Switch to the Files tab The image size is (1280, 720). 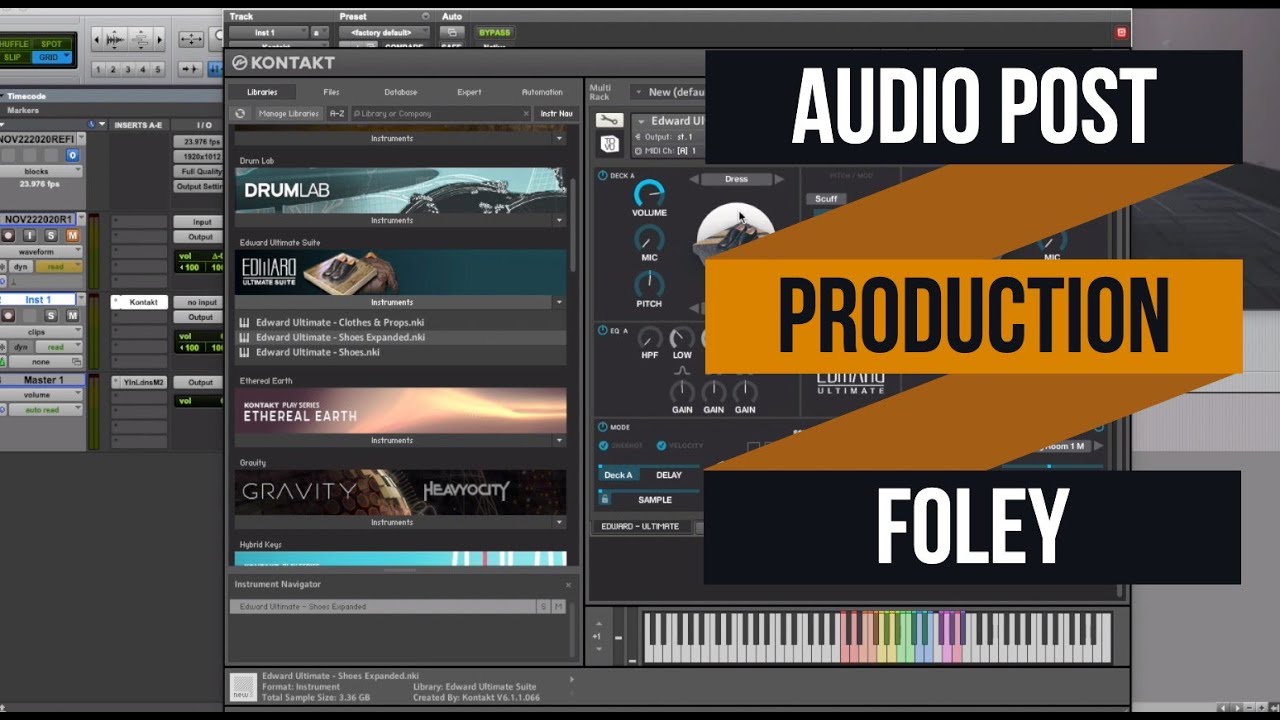click(331, 92)
